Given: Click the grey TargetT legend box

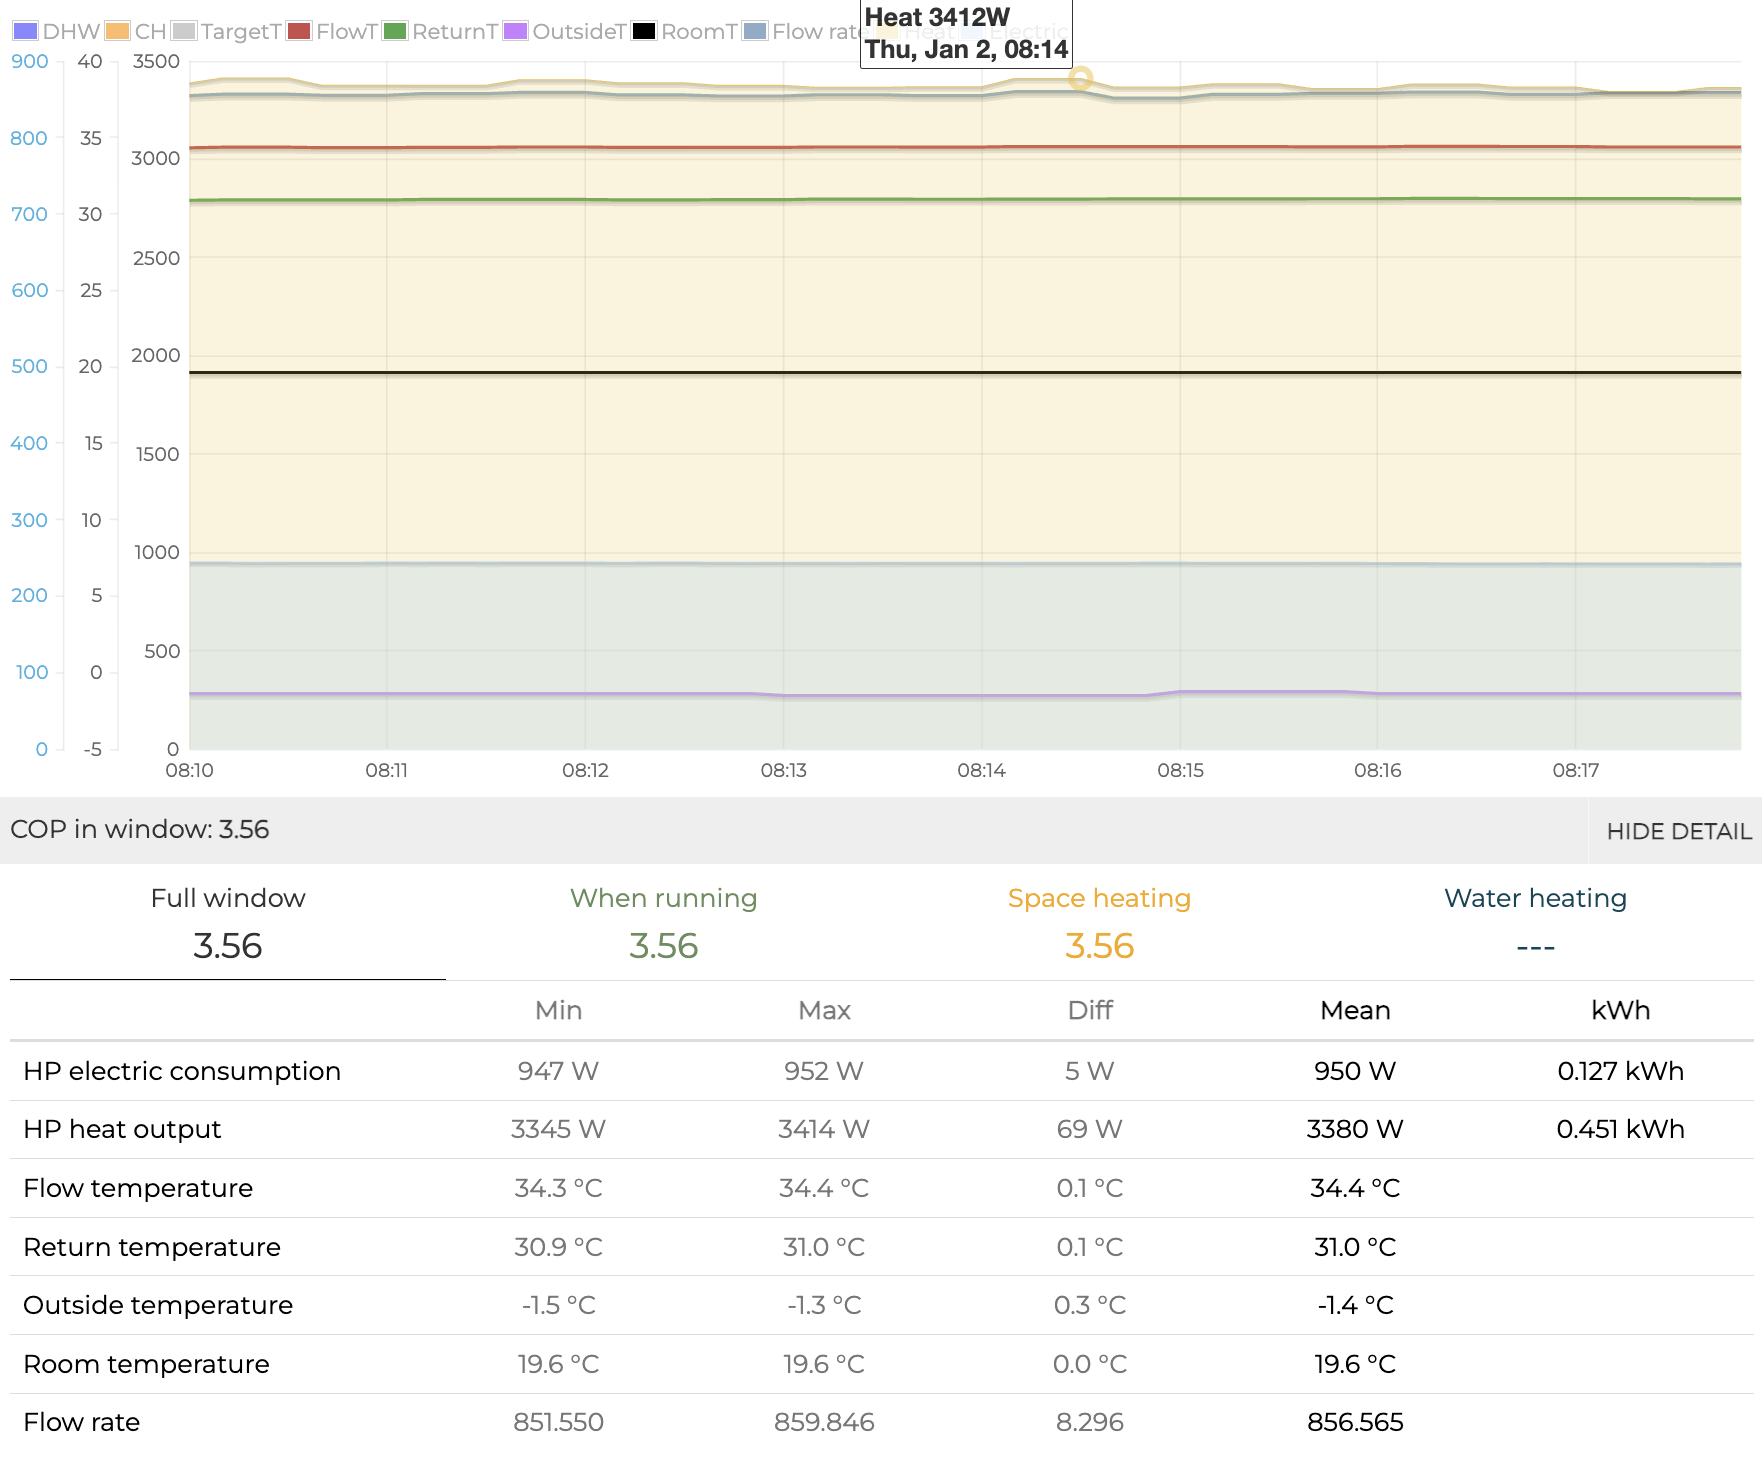Looking at the screenshot, I should (x=184, y=31).
